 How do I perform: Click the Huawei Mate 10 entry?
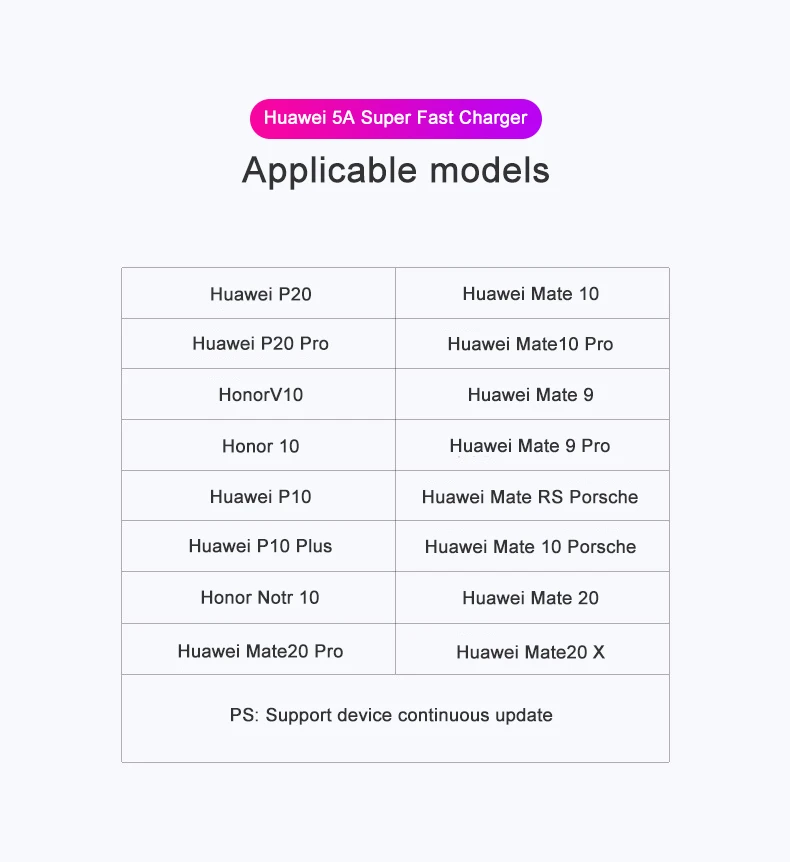pyautogui.click(x=531, y=294)
